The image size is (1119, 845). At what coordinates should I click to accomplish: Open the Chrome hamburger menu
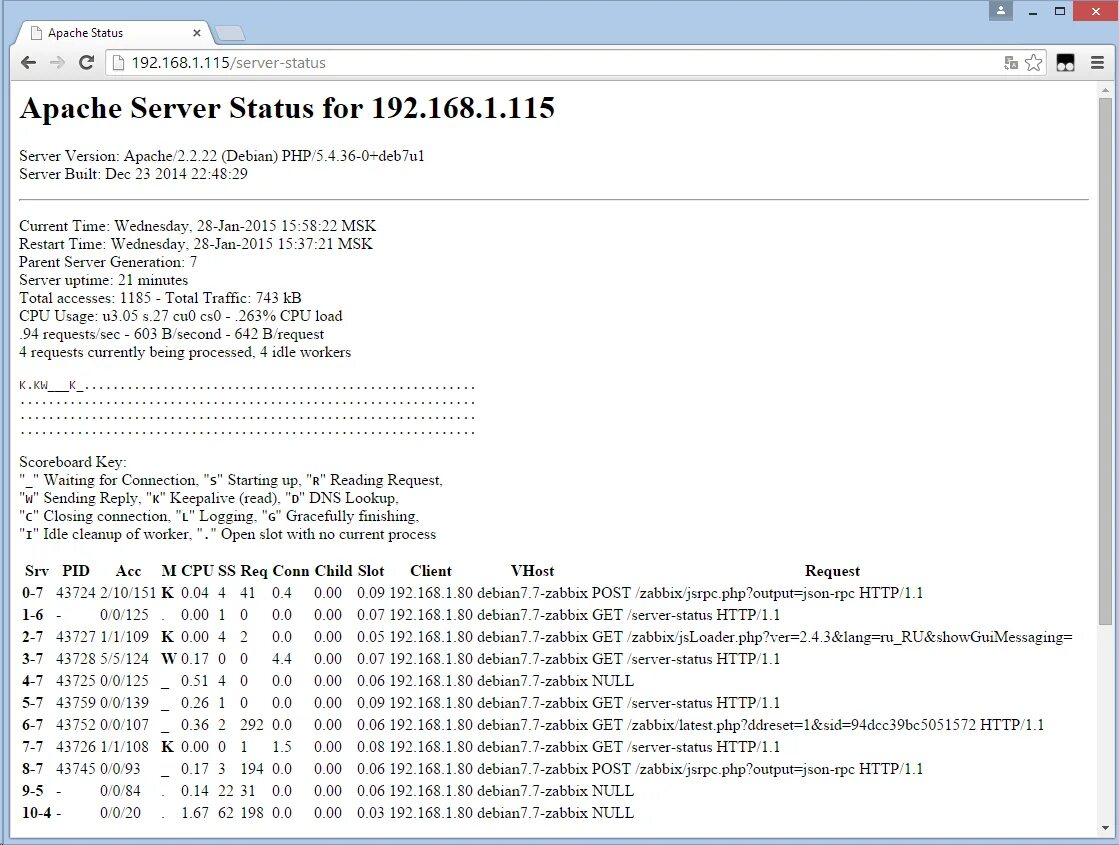coord(1098,63)
